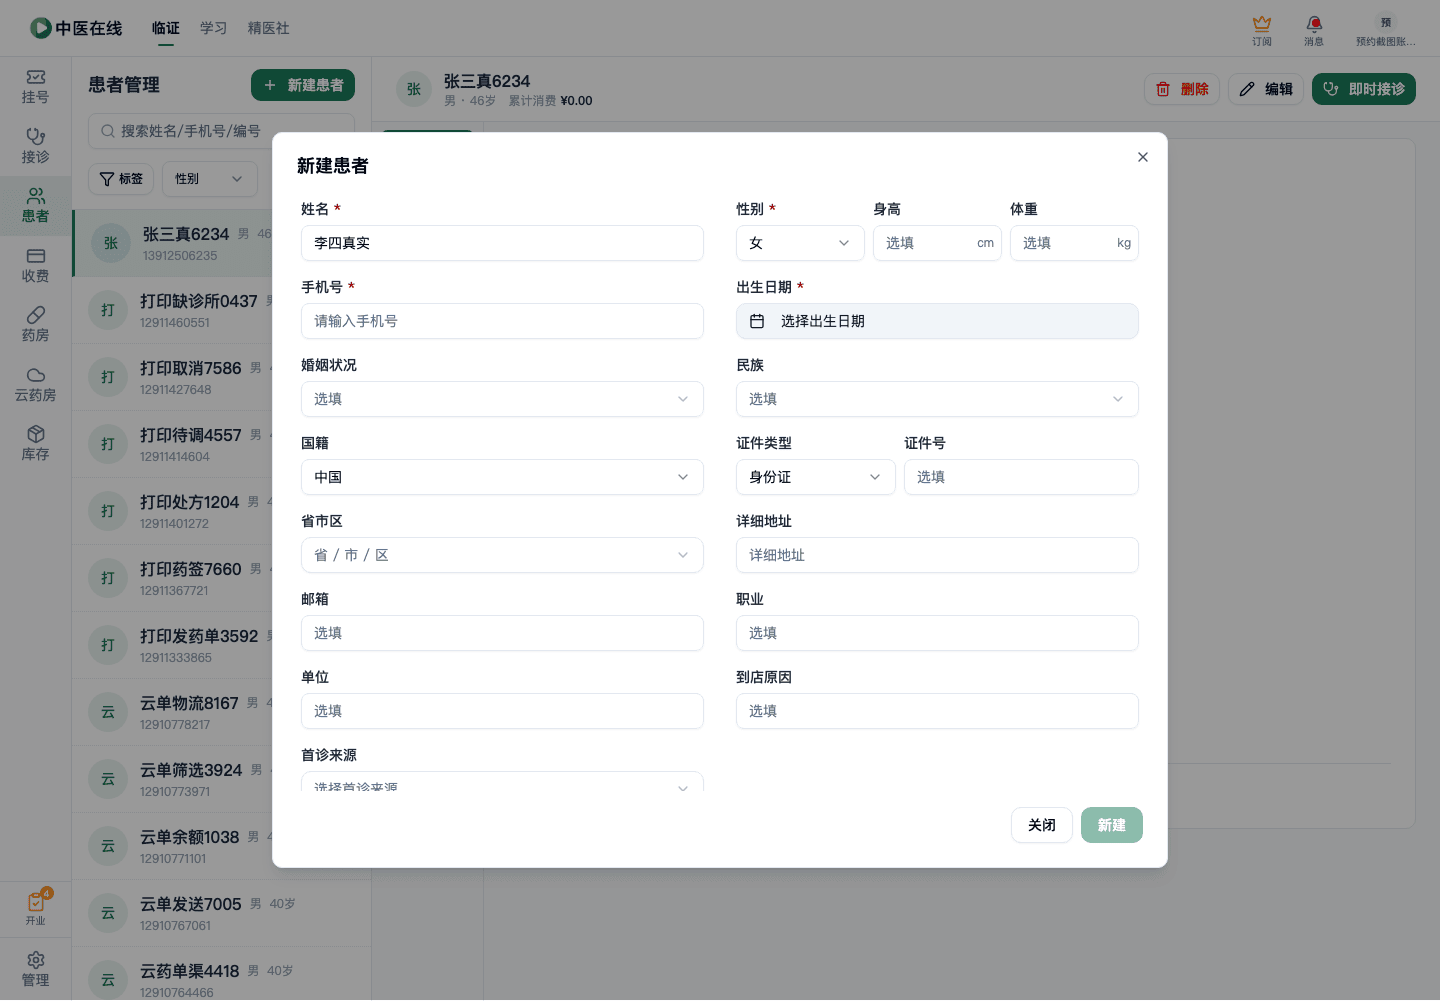
Task: Expand the 省市区 region selector
Action: click(502, 555)
